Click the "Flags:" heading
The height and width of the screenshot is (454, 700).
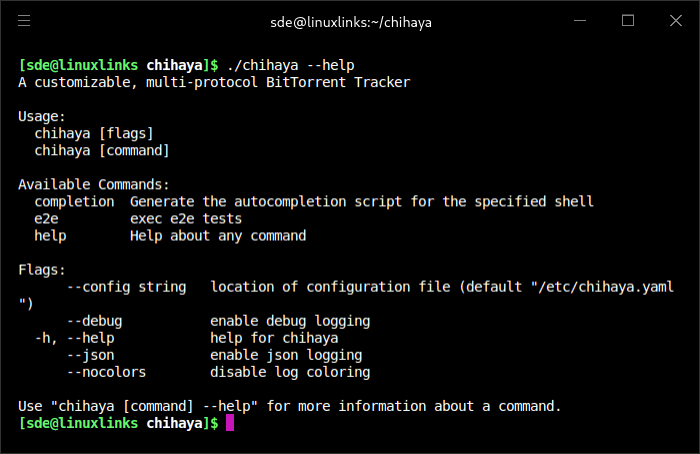click(x=42, y=269)
